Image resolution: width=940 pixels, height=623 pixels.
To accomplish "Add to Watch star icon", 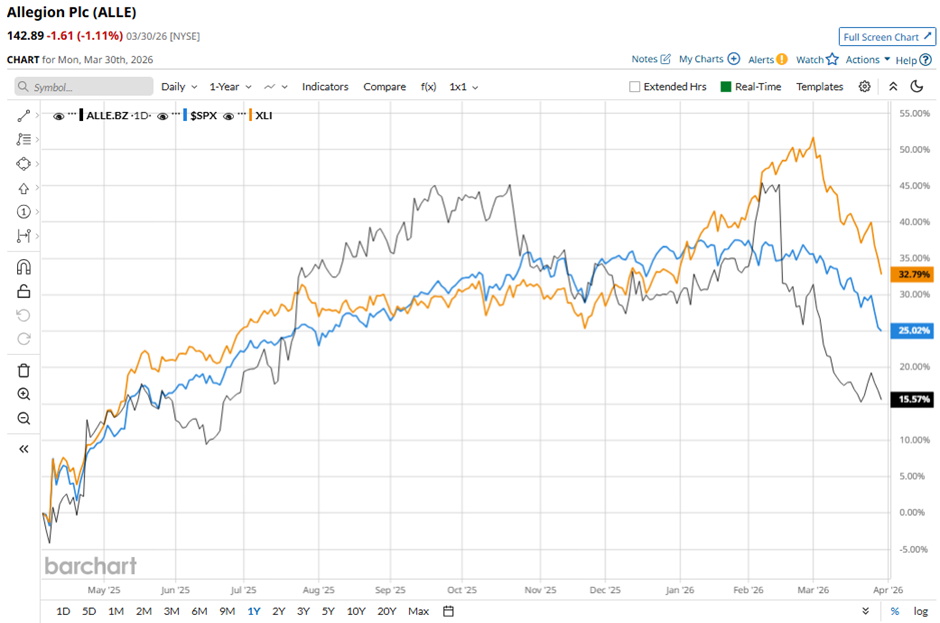I will point(832,59).
